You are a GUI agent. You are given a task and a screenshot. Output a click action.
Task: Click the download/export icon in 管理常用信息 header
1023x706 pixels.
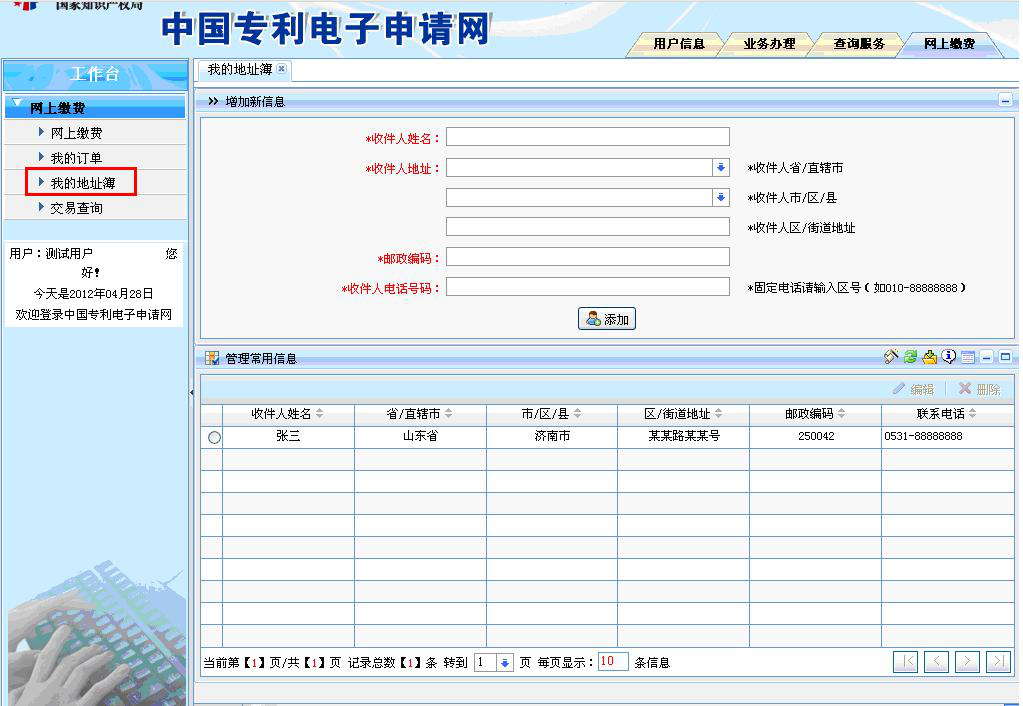point(929,357)
